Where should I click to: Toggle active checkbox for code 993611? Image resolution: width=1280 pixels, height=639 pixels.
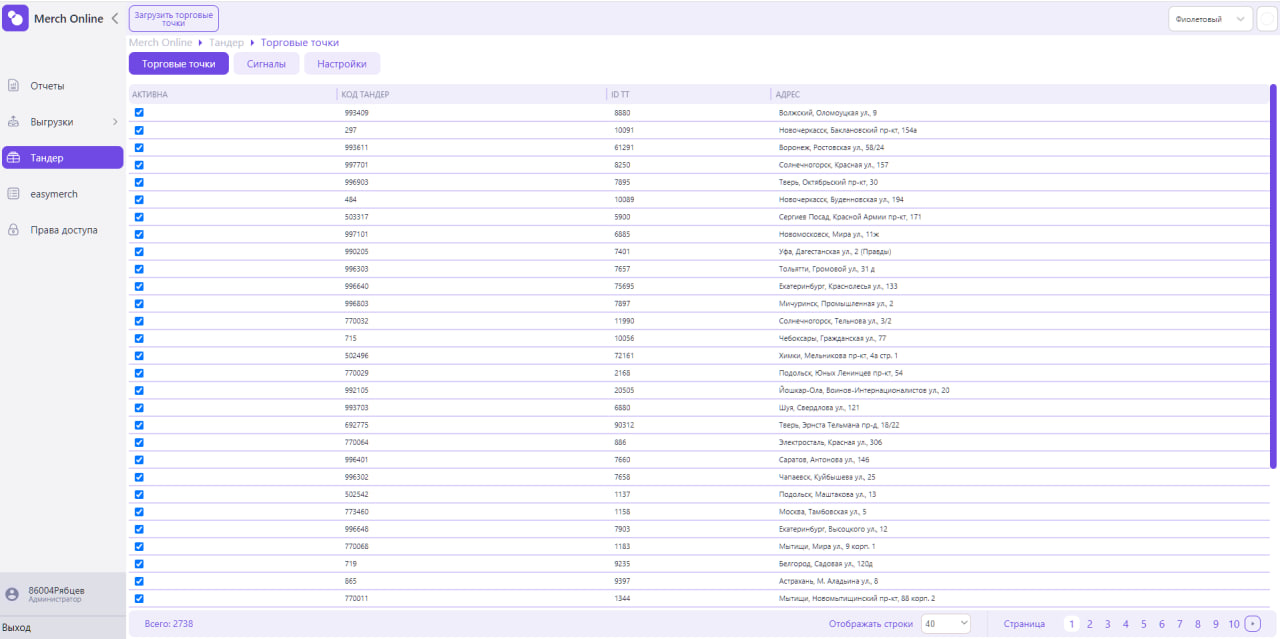tap(139, 147)
